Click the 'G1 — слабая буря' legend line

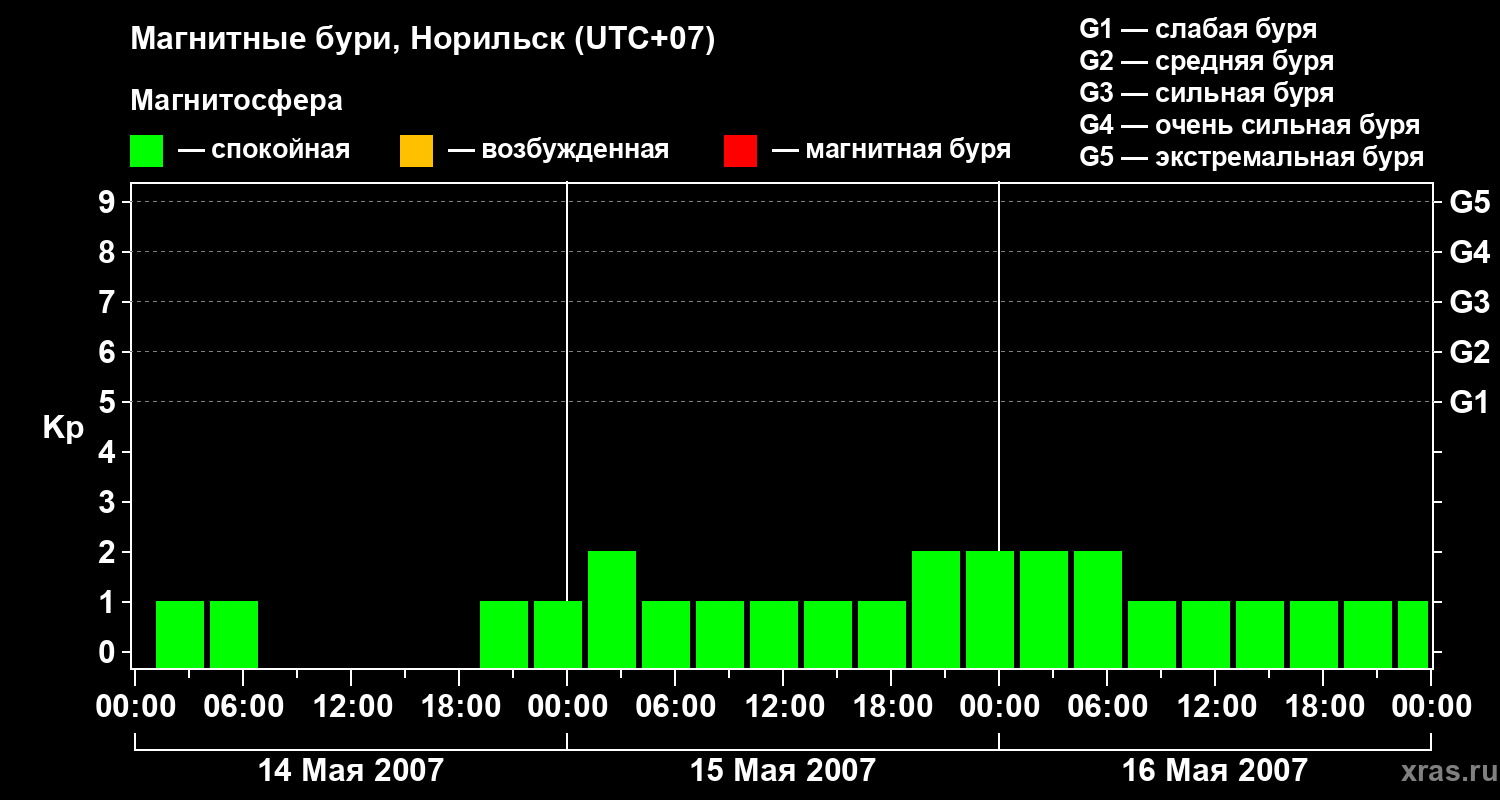(1198, 28)
